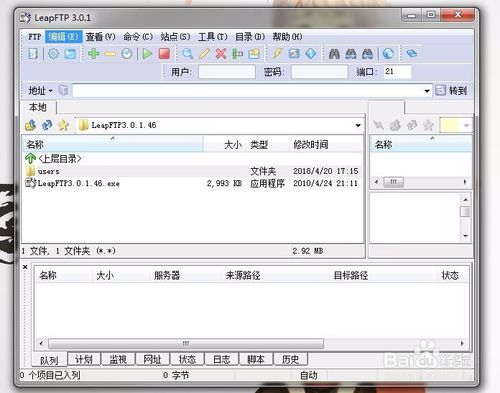Select the LeapFTP3.0.1.46.exe file row
Screen dimensions: 500x393
[x=193, y=183]
